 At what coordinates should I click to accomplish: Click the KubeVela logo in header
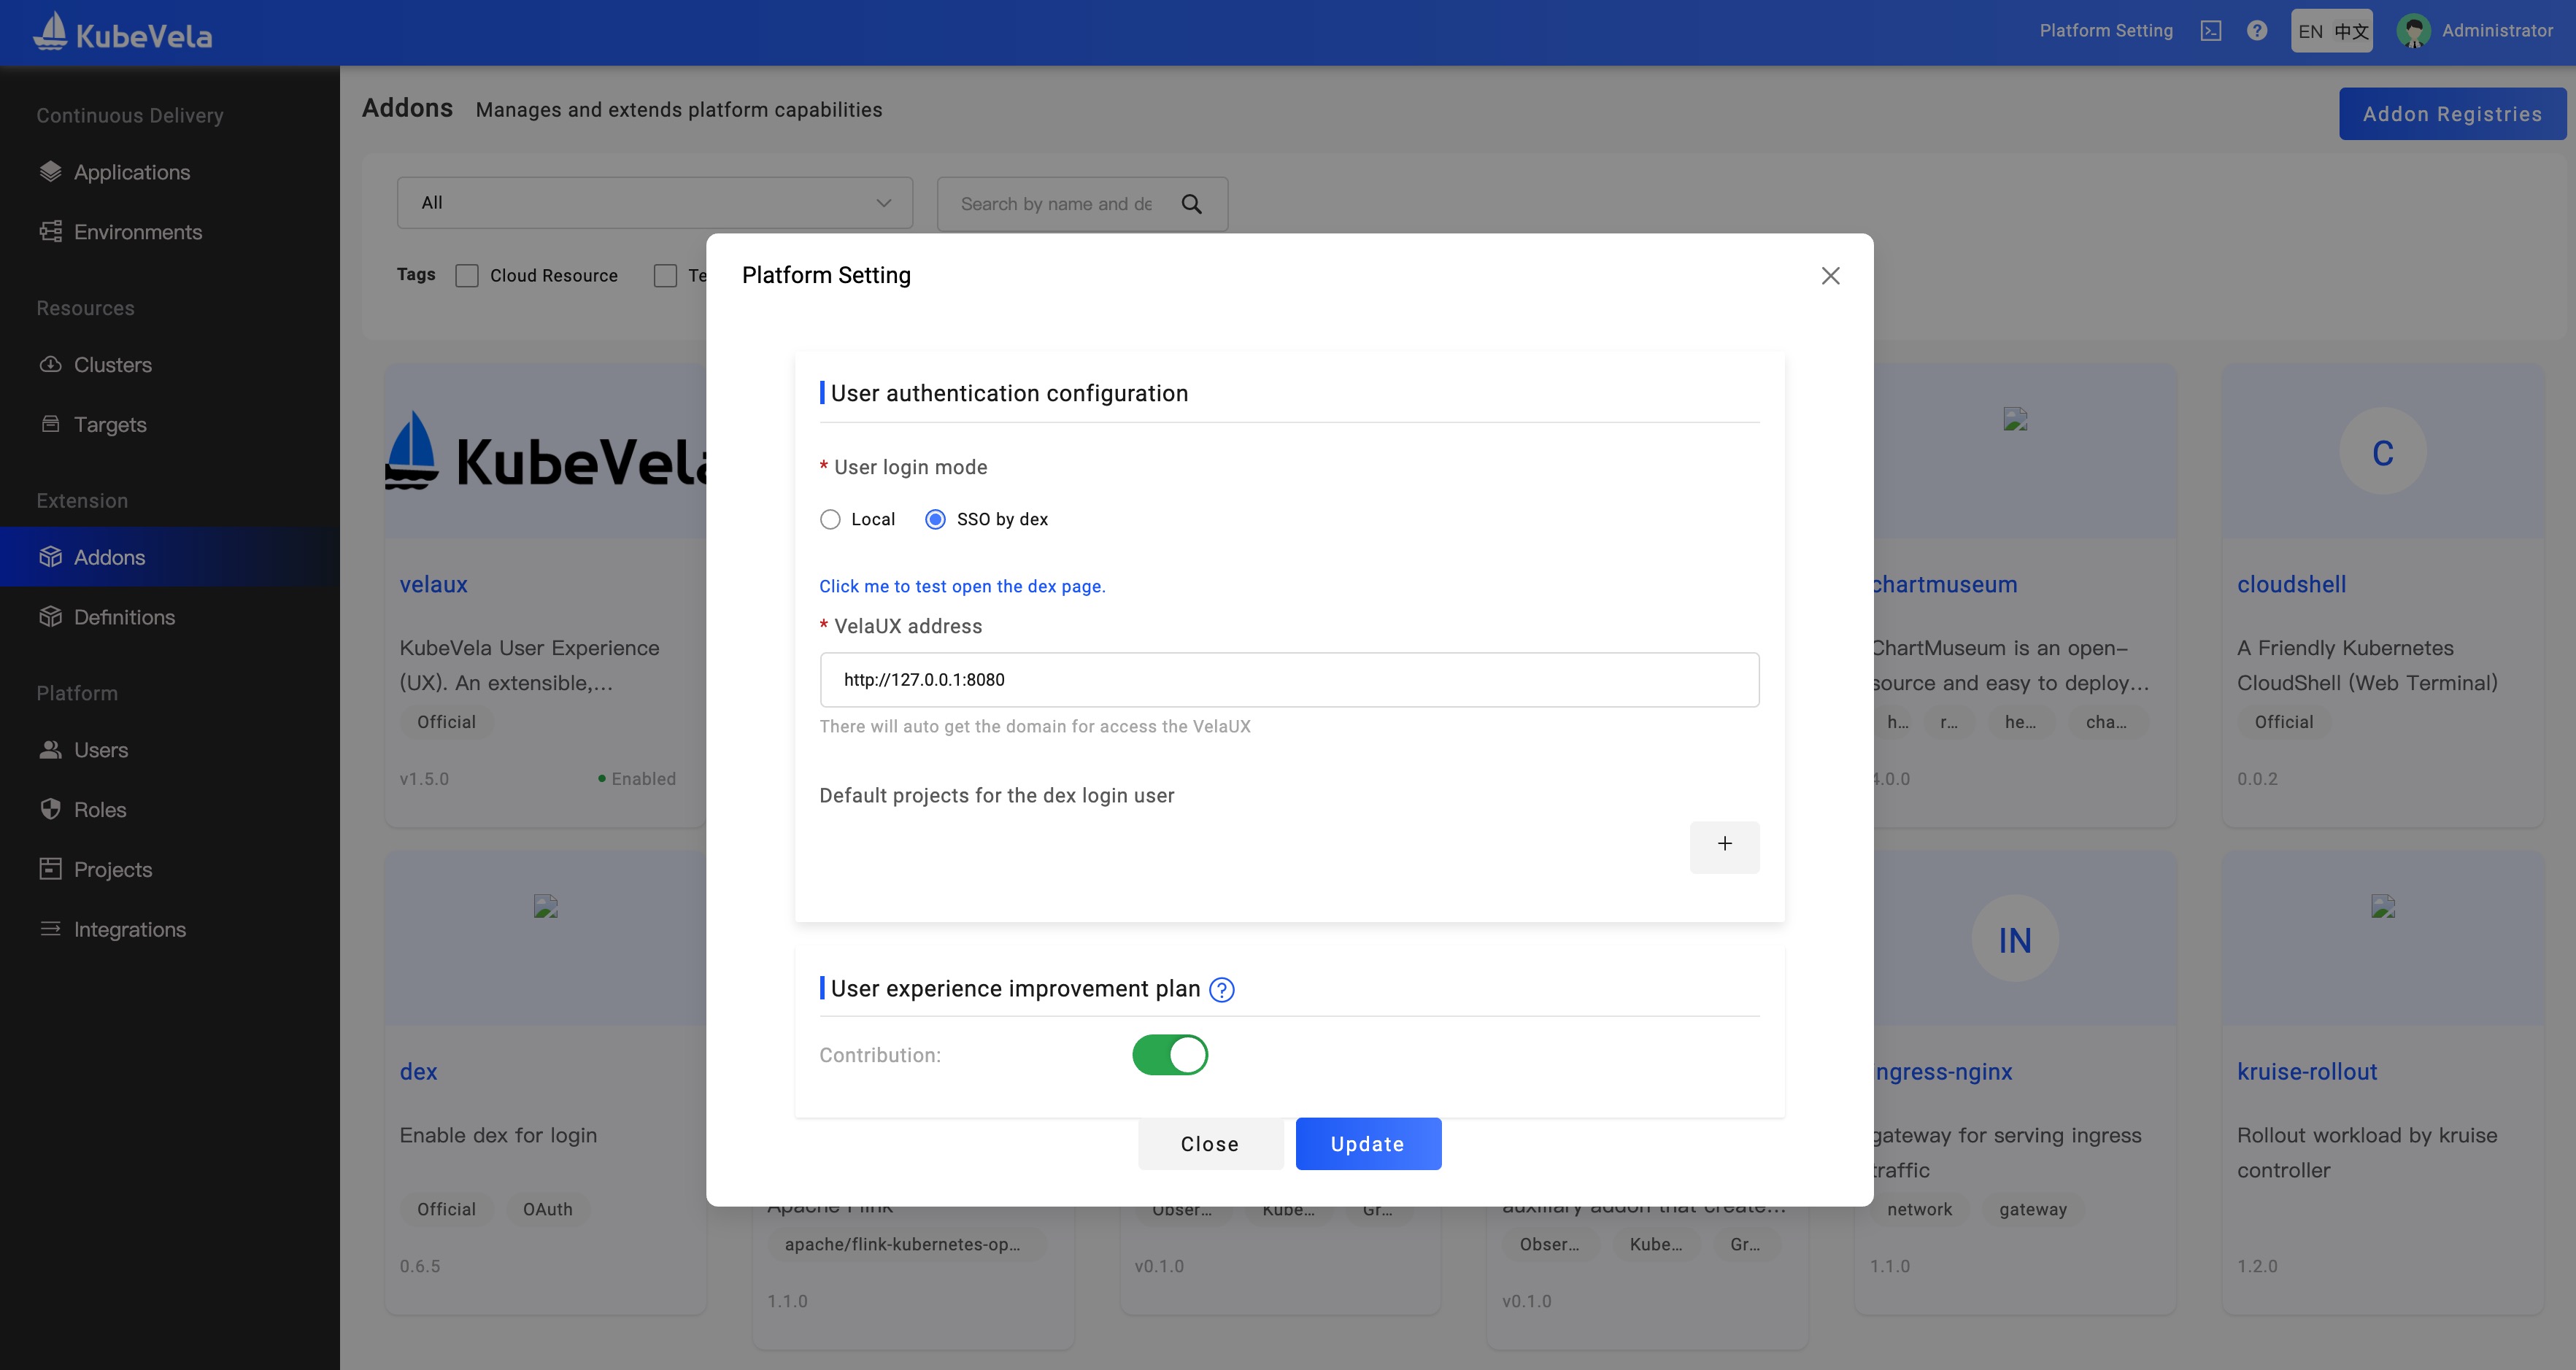(x=122, y=34)
